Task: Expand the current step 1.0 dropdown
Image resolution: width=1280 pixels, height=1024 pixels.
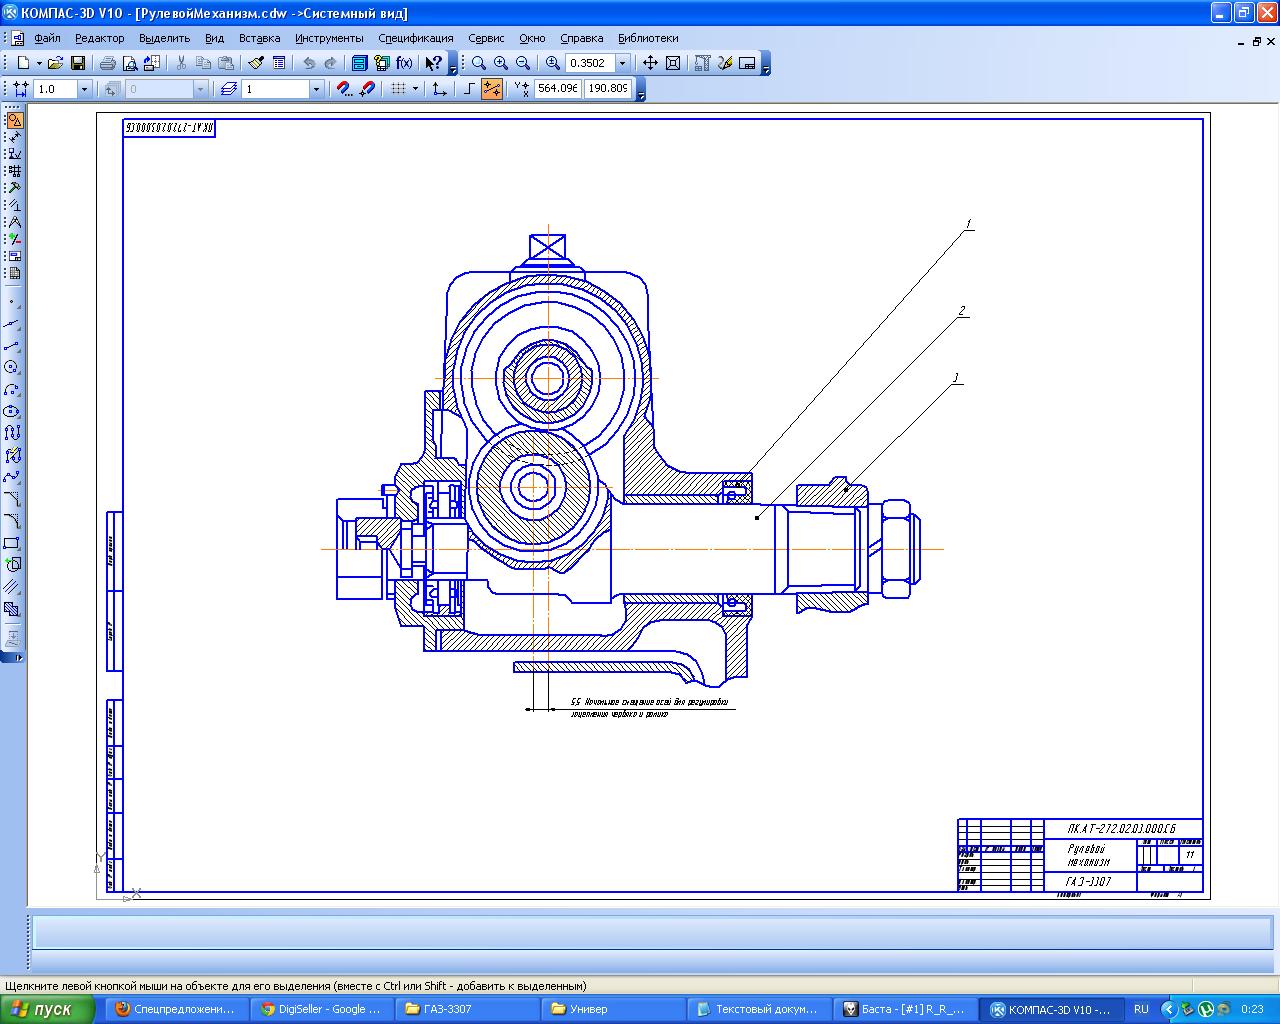Action: [x=84, y=89]
